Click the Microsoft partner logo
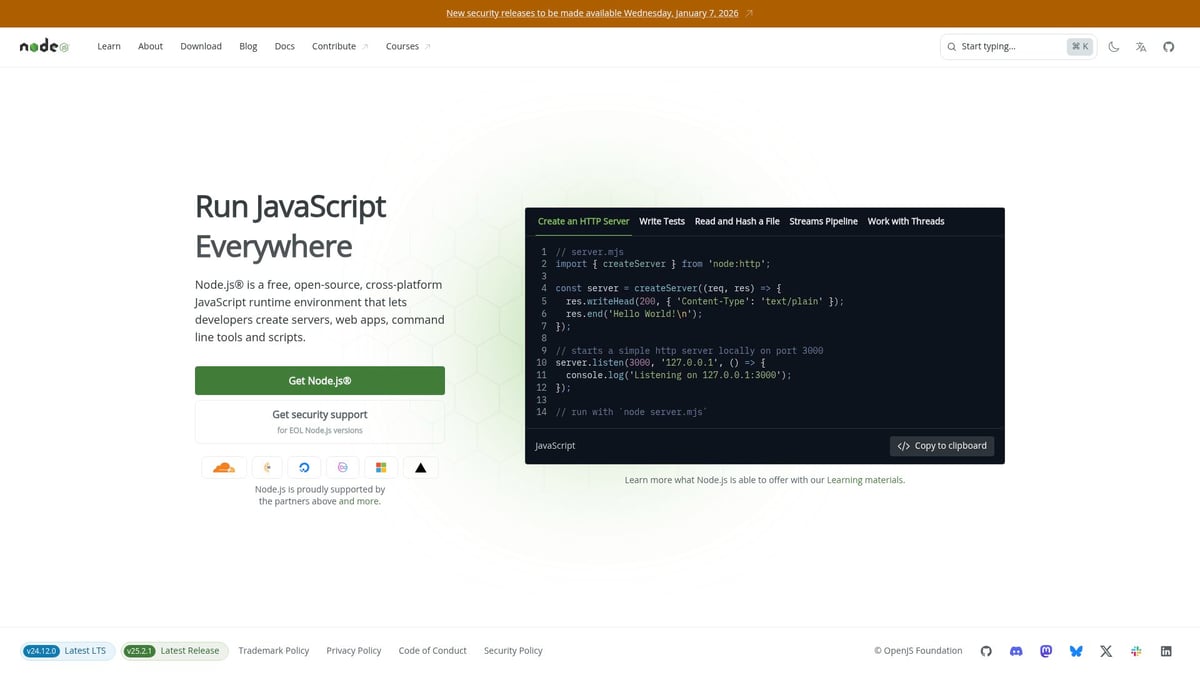 tap(381, 467)
